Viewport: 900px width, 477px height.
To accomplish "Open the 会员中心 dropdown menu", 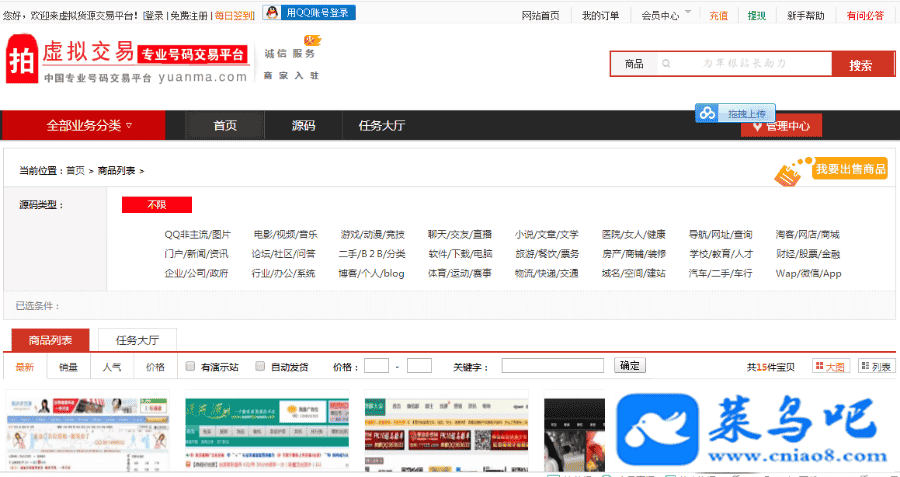I will point(666,15).
